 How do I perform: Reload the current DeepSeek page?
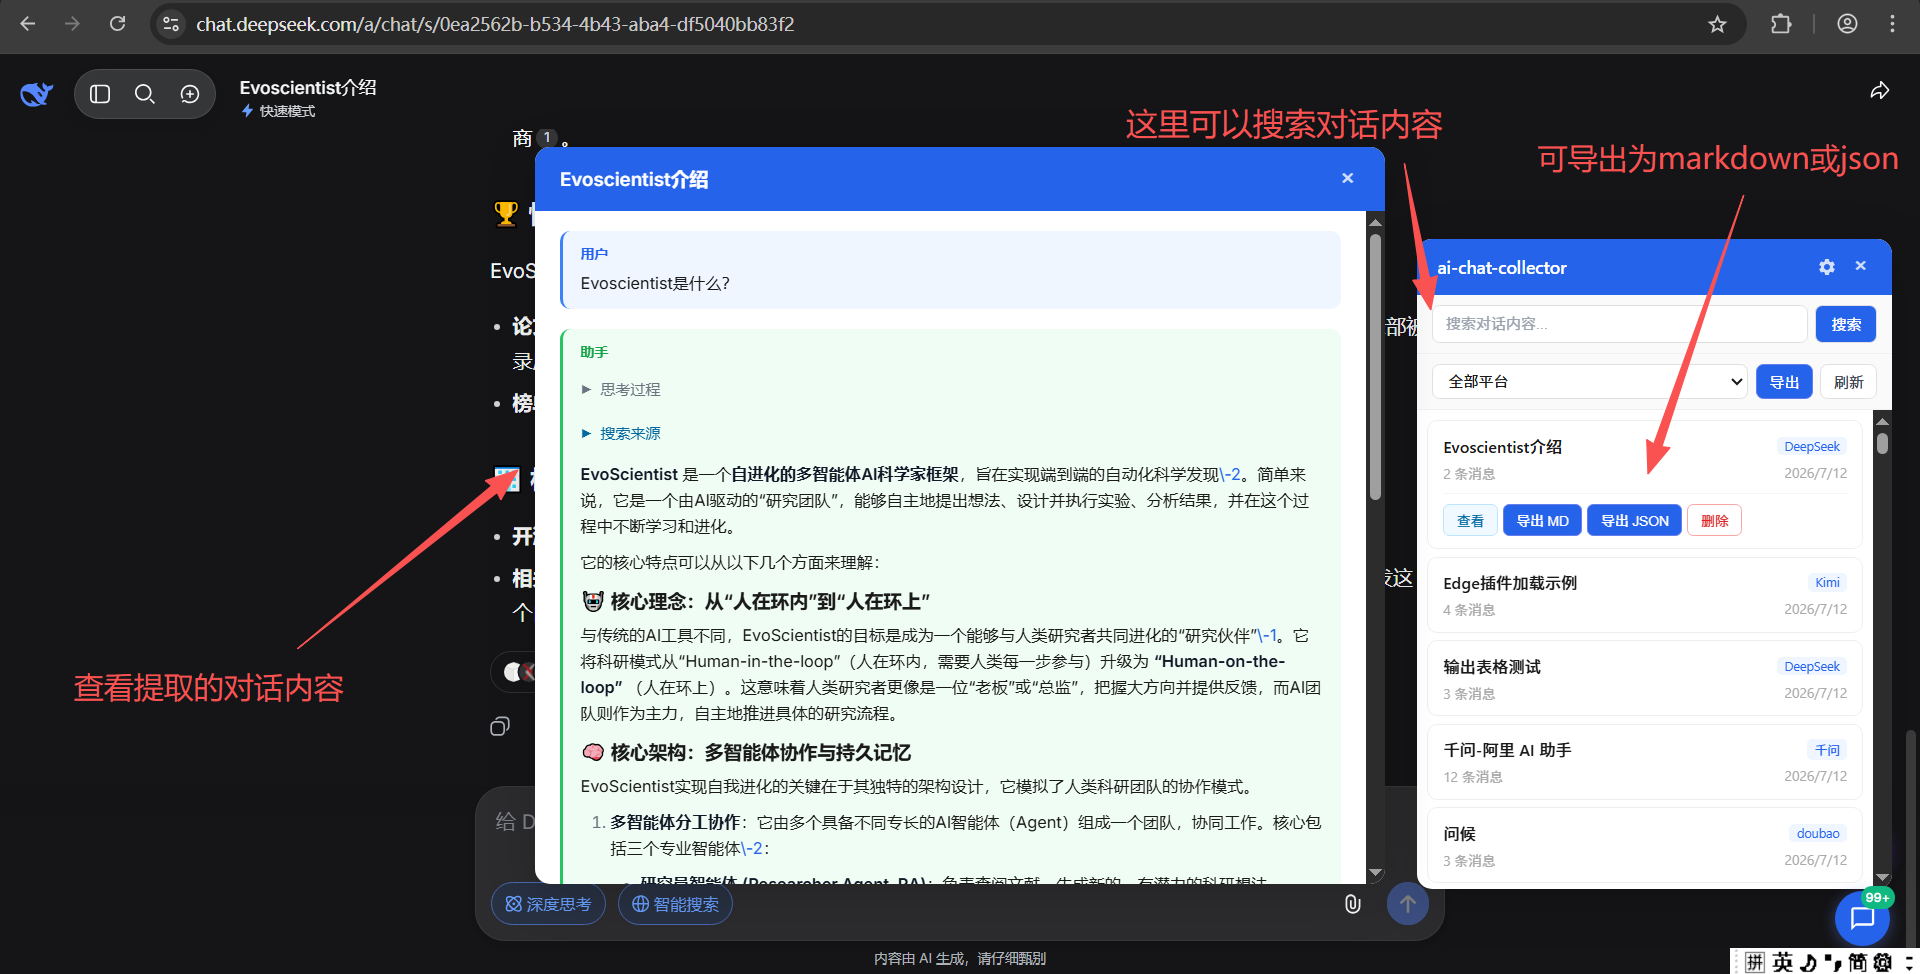tap(117, 24)
